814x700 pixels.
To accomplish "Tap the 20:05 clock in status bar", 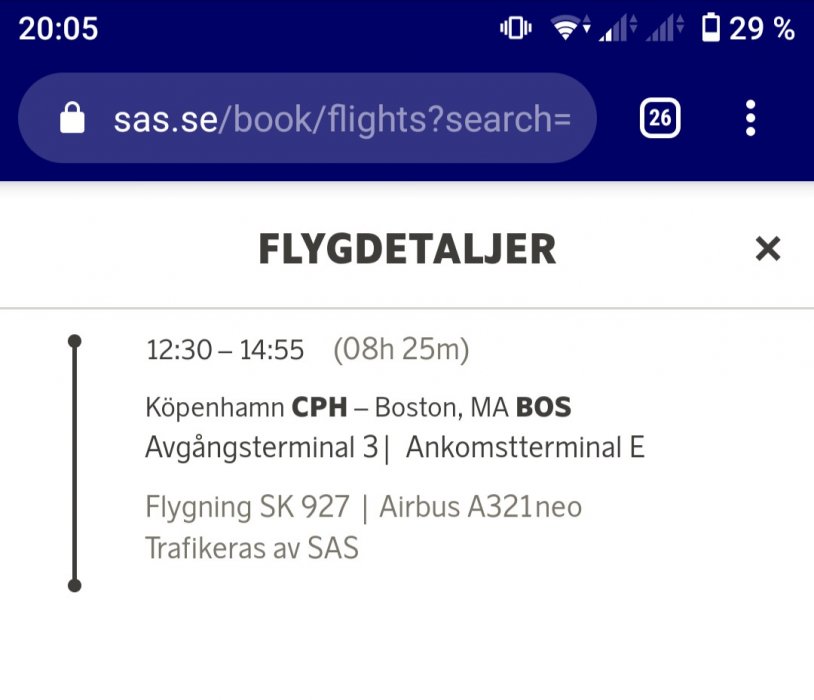I will [58, 29].
